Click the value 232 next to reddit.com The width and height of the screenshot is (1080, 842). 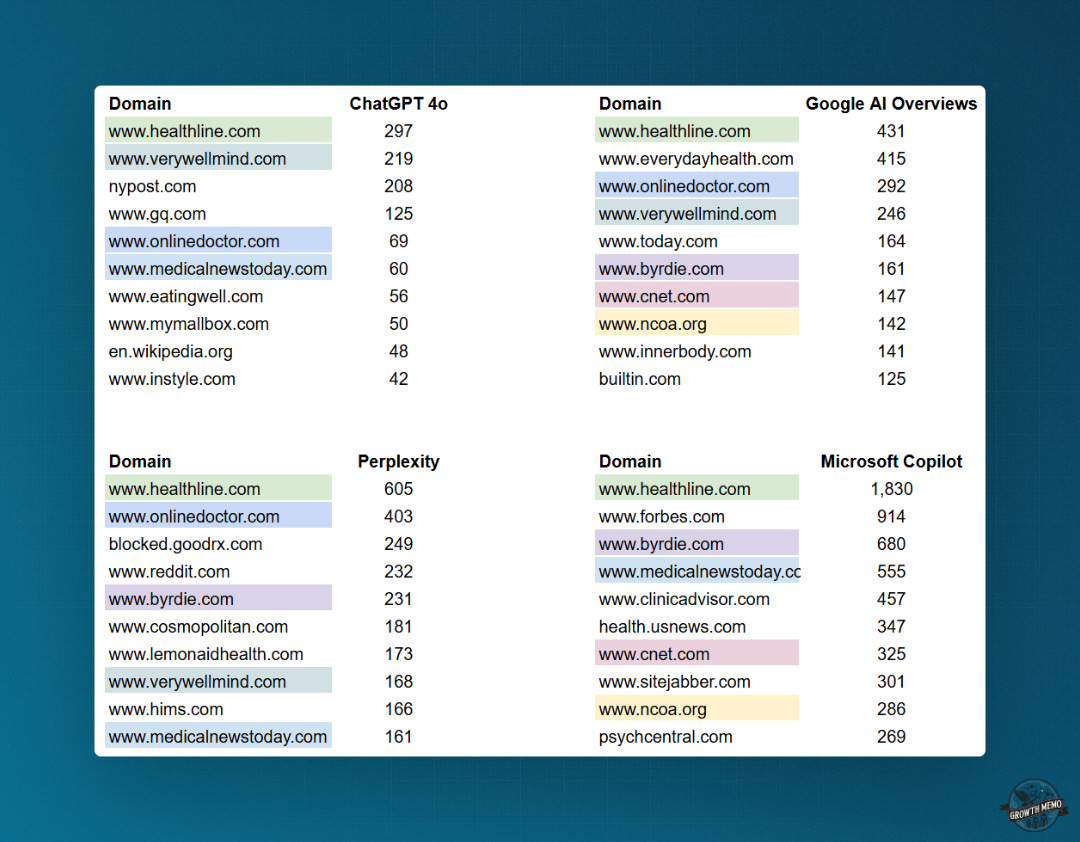click(398, 572)
